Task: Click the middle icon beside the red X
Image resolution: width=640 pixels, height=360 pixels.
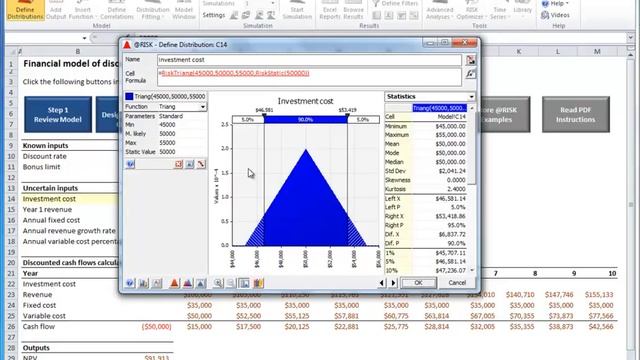Action: [190, 164]
